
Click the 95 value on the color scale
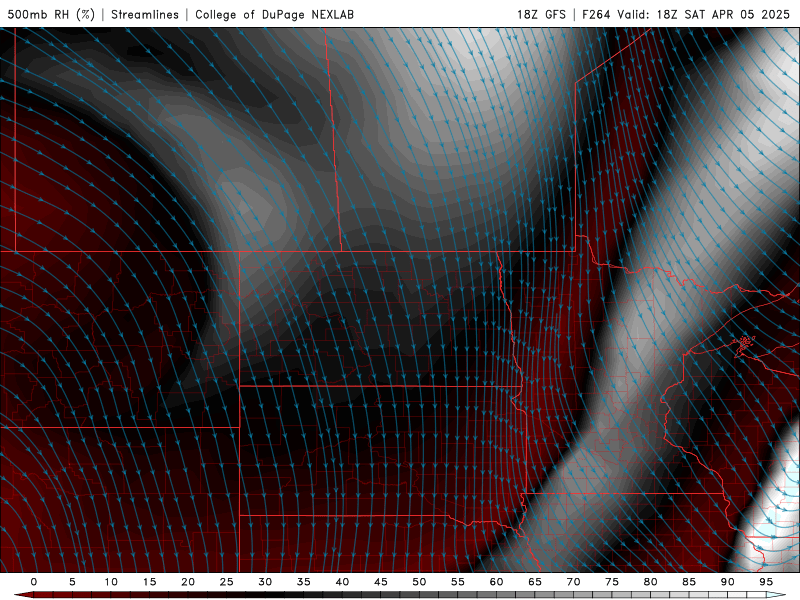pos(766,582)
